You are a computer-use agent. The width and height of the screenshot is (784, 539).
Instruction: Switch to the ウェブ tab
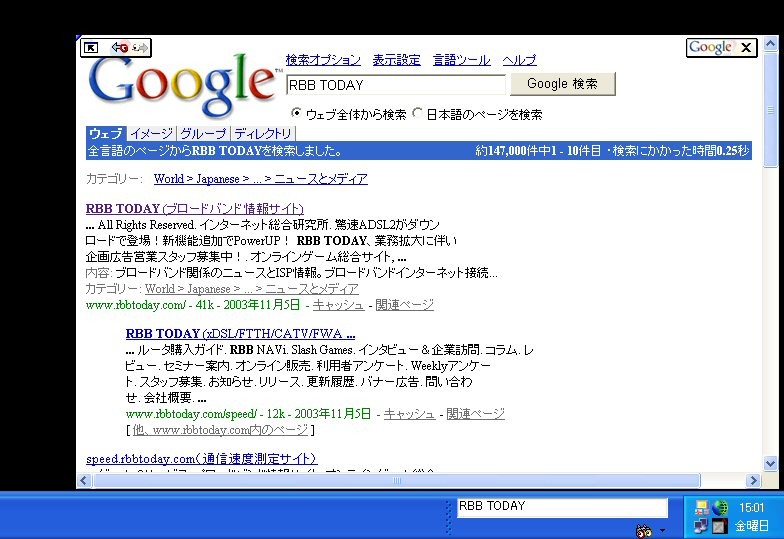click(106, 134)
